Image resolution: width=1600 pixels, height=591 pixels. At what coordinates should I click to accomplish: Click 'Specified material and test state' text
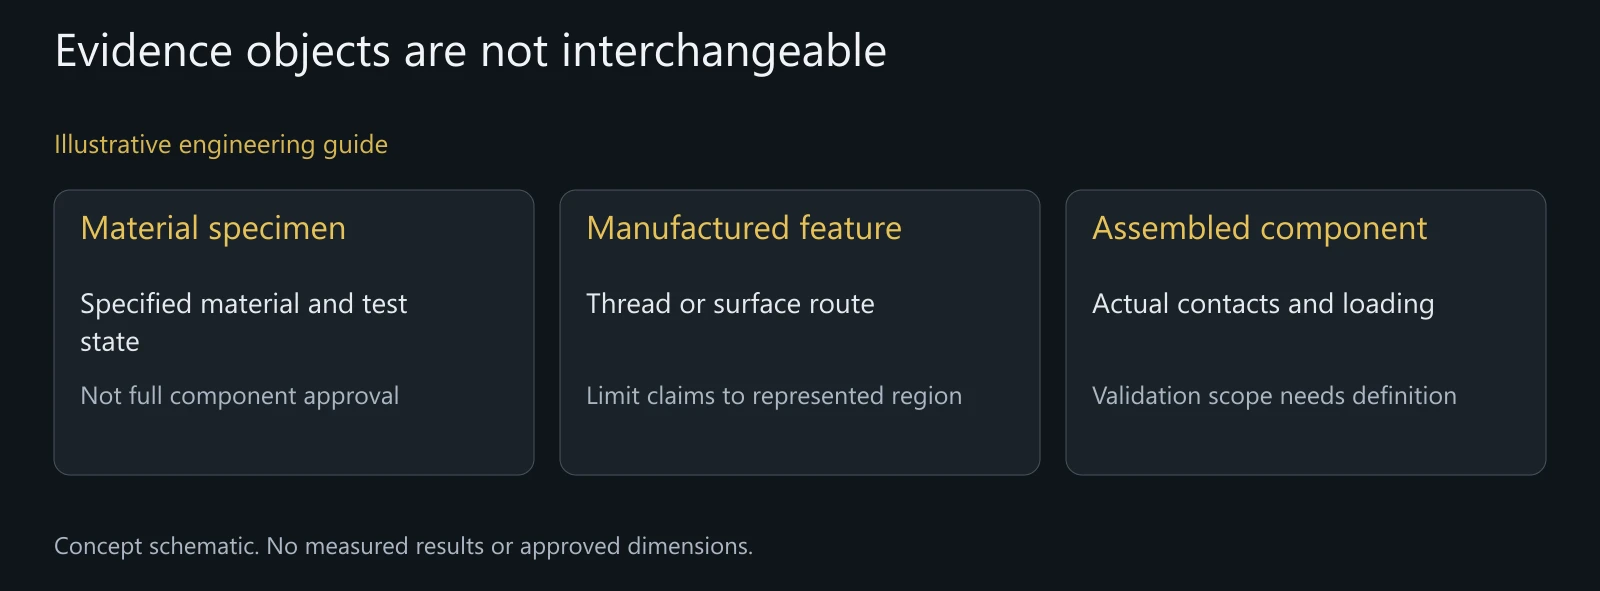tap(244, 322)
